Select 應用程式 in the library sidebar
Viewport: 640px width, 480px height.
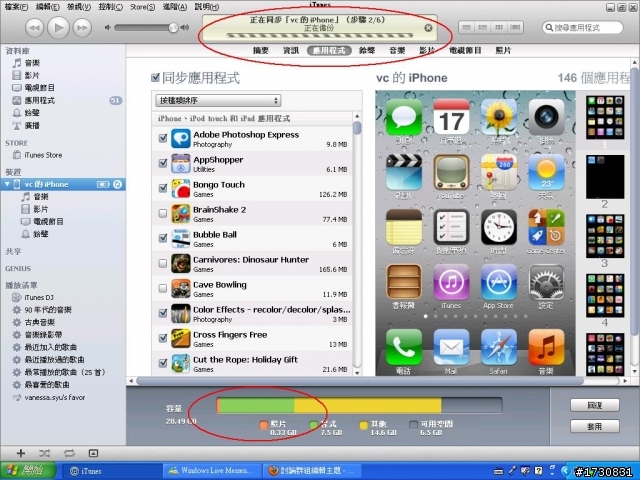click(x=39, y=100)
